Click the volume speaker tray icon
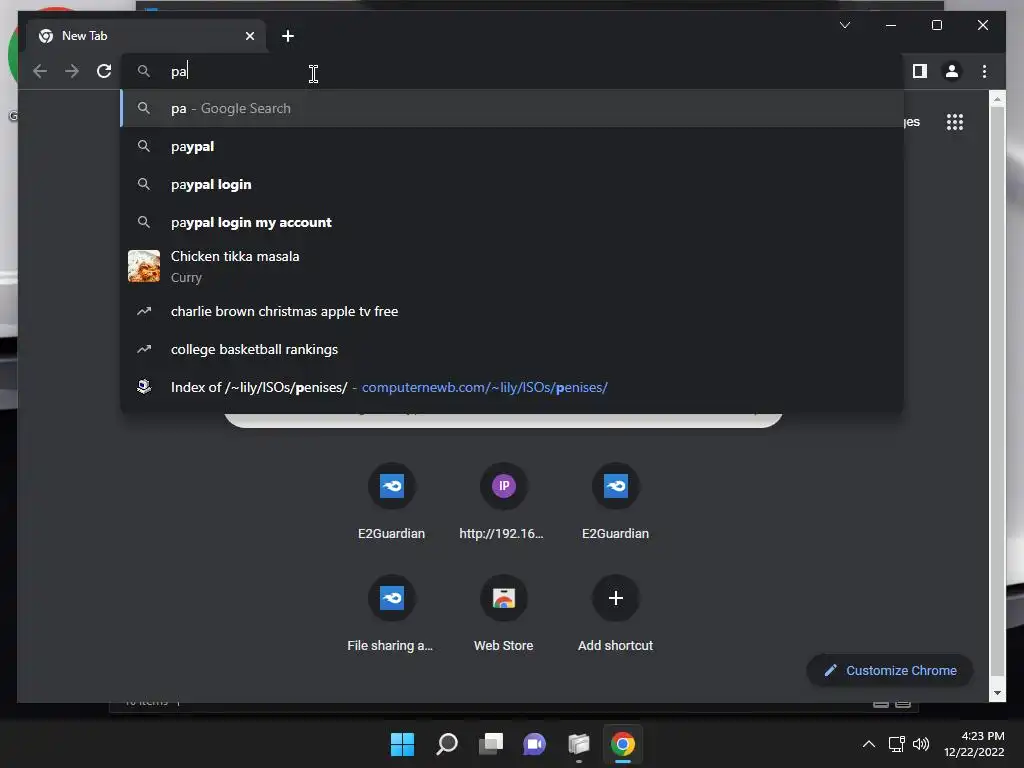This screenshot has height=768, width=1024. click(x=921, y=744)
